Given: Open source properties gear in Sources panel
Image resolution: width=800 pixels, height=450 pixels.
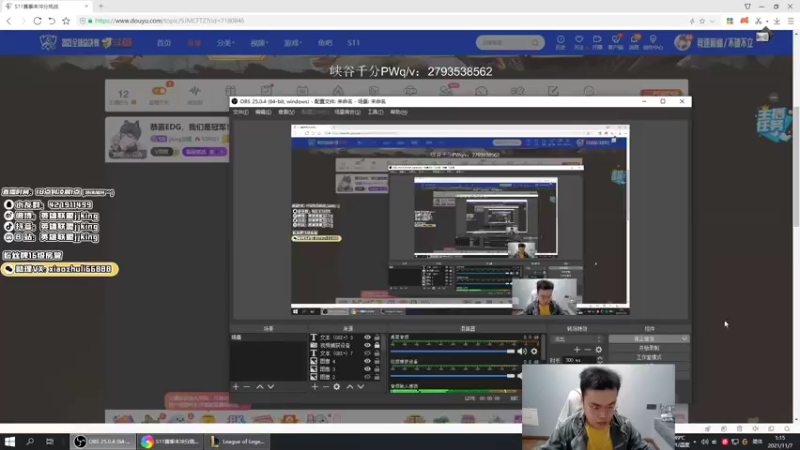Looking at the screenshot, I should tap(337, 387).
